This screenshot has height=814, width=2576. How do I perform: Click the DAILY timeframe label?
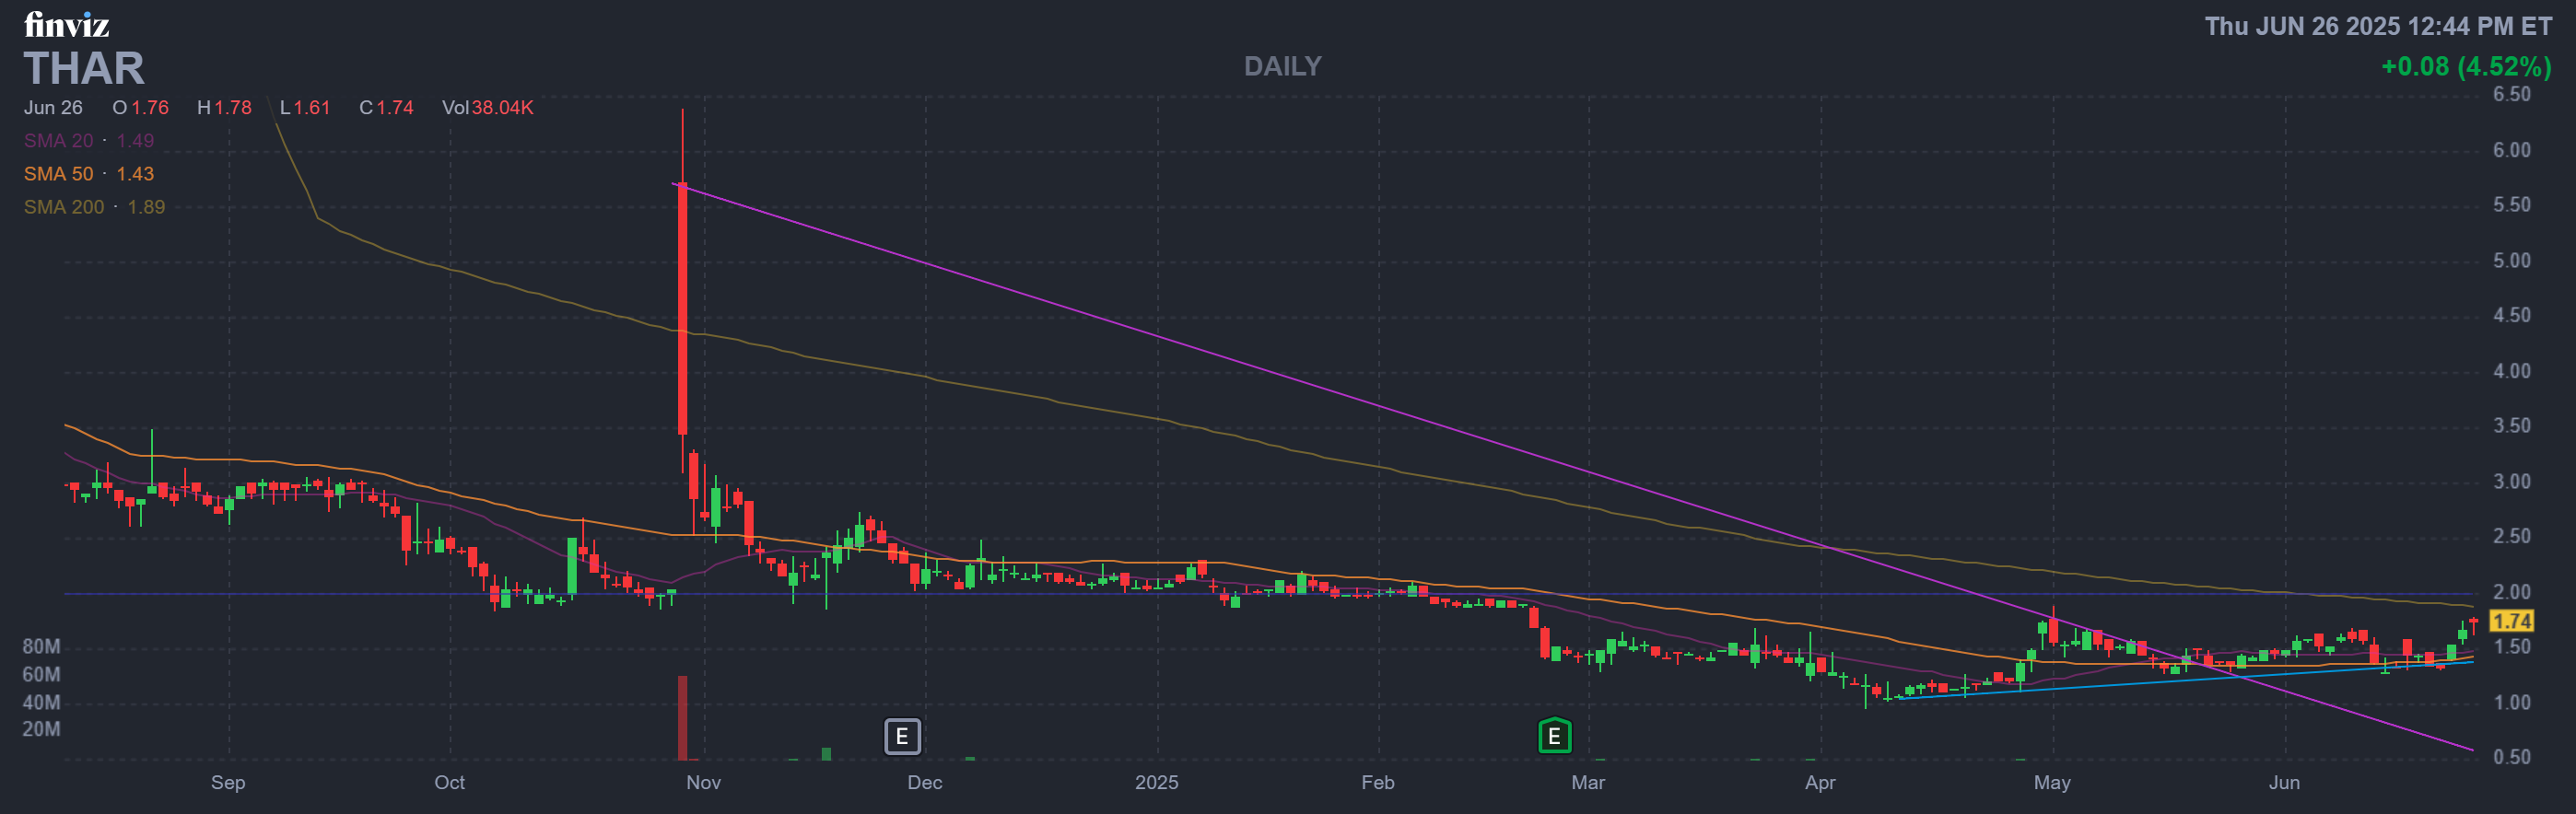[x=1282, y=67]
